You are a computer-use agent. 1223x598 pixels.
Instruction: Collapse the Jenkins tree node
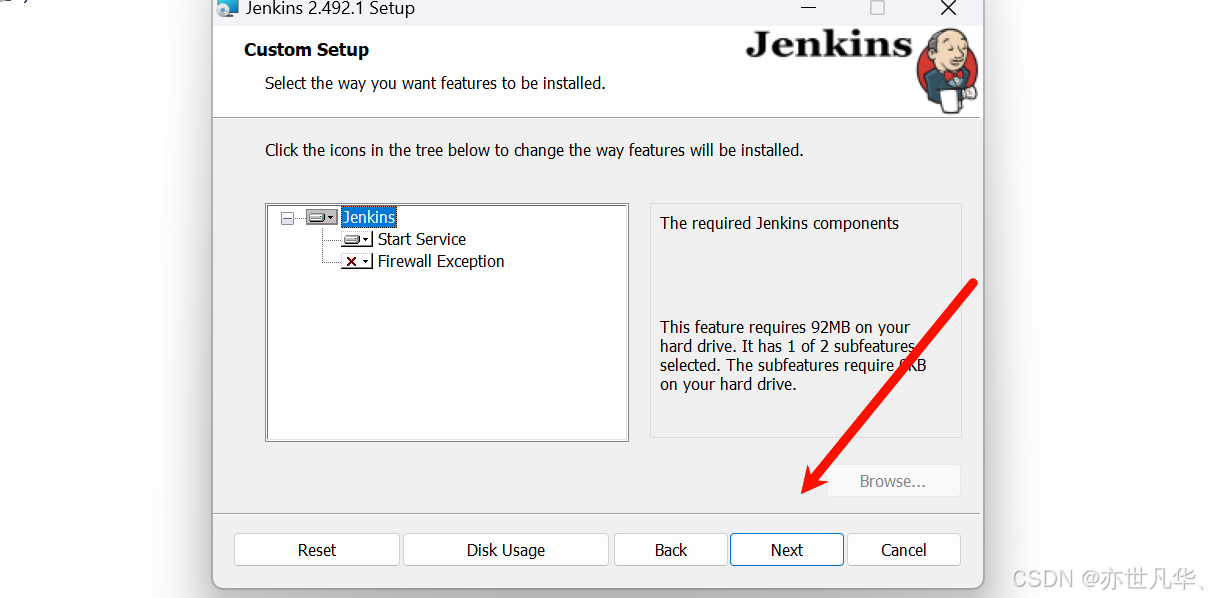coord(288,217)
